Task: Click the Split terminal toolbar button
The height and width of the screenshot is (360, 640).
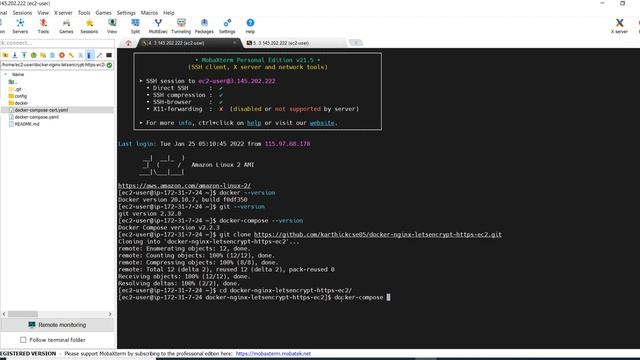Action: pyautogui.click(x=135, y=26)
